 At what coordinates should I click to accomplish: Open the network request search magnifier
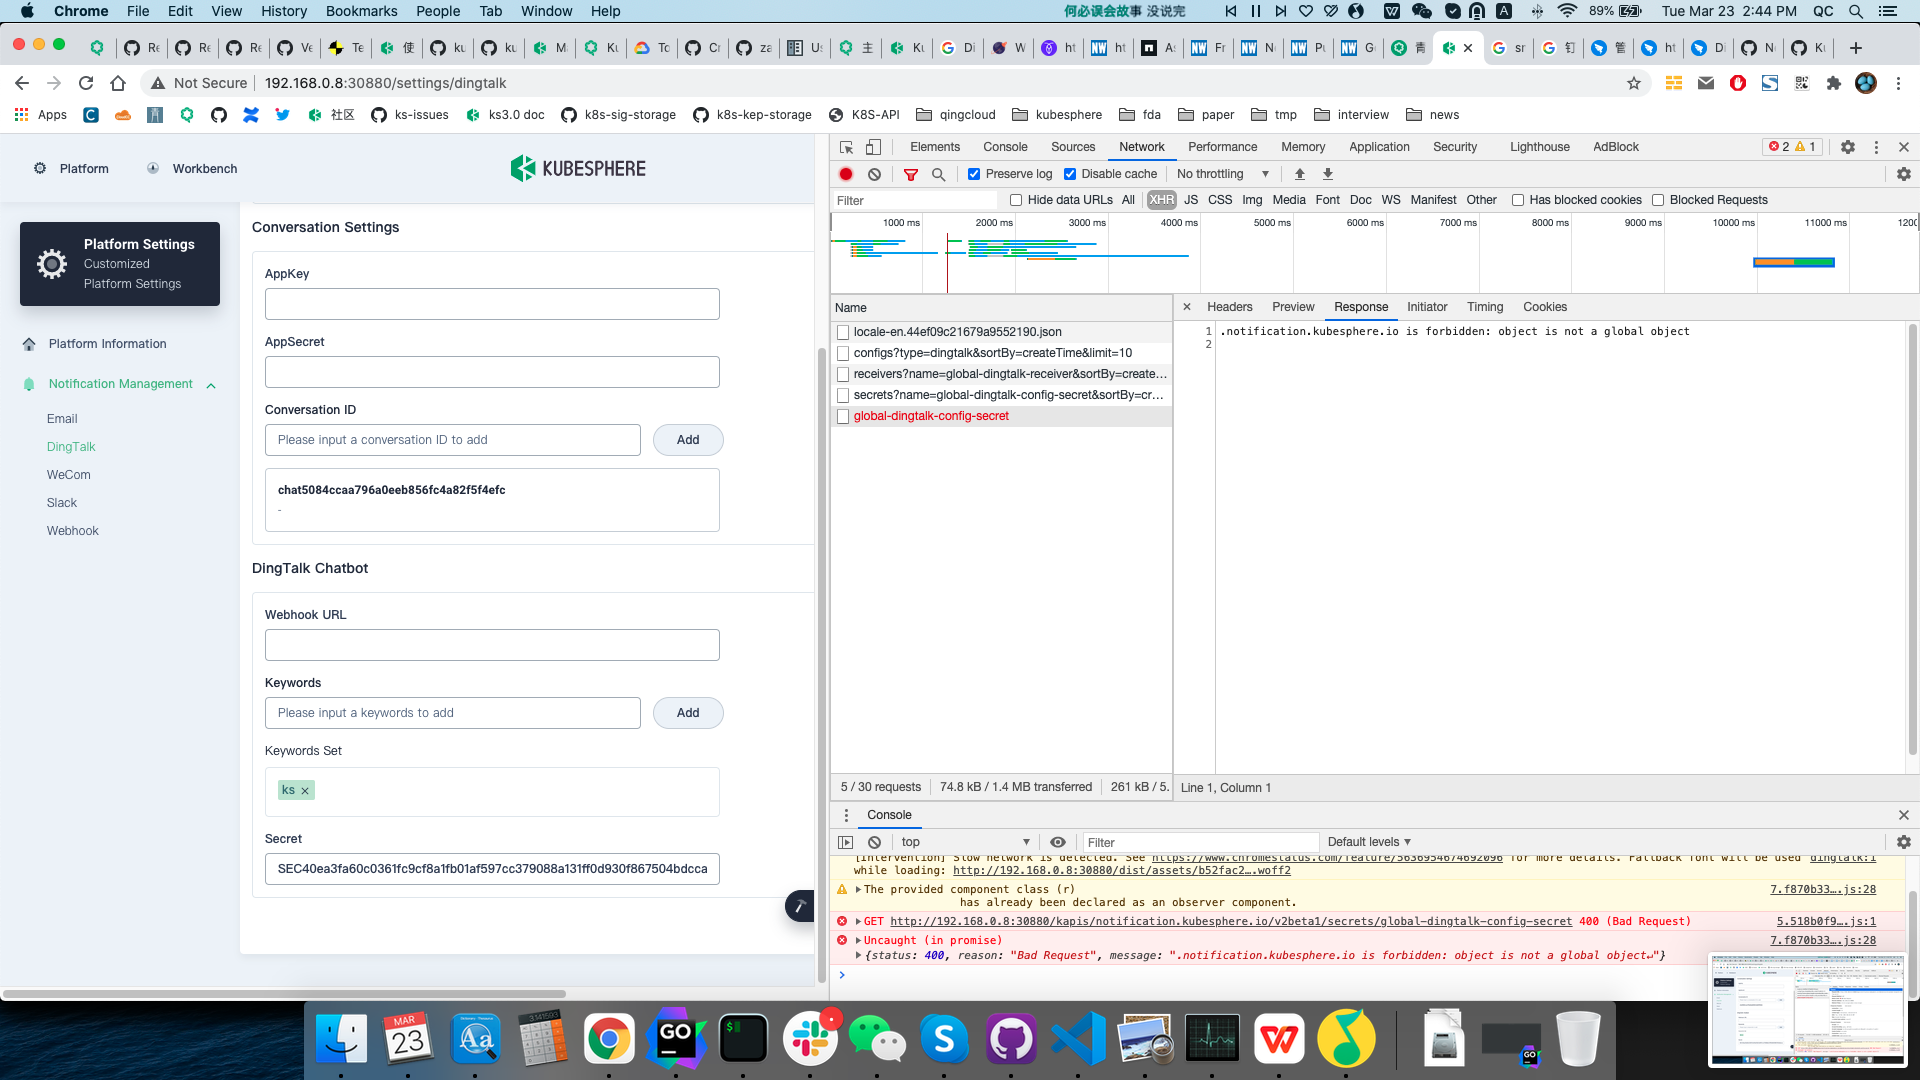tap(938, 173)
